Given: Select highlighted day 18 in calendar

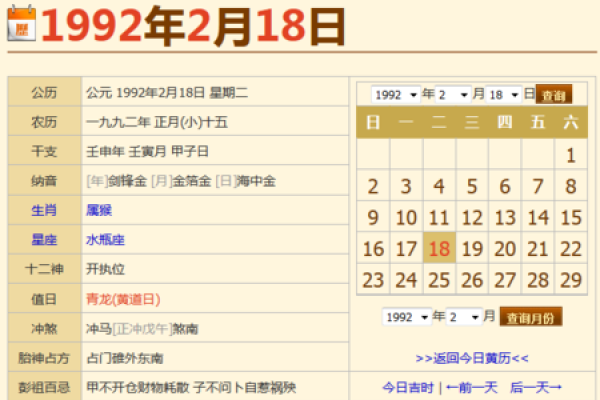Looking at the screenshot, I should click(x=438, y=249).
